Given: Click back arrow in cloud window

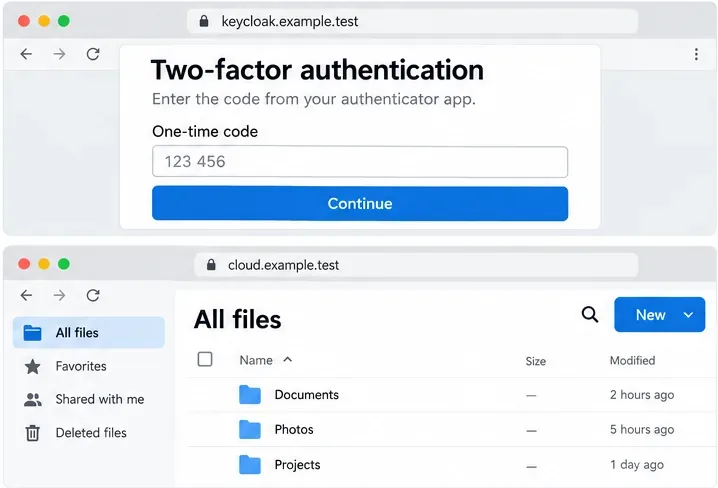Looking at the screenshot, I should point(27,295).
